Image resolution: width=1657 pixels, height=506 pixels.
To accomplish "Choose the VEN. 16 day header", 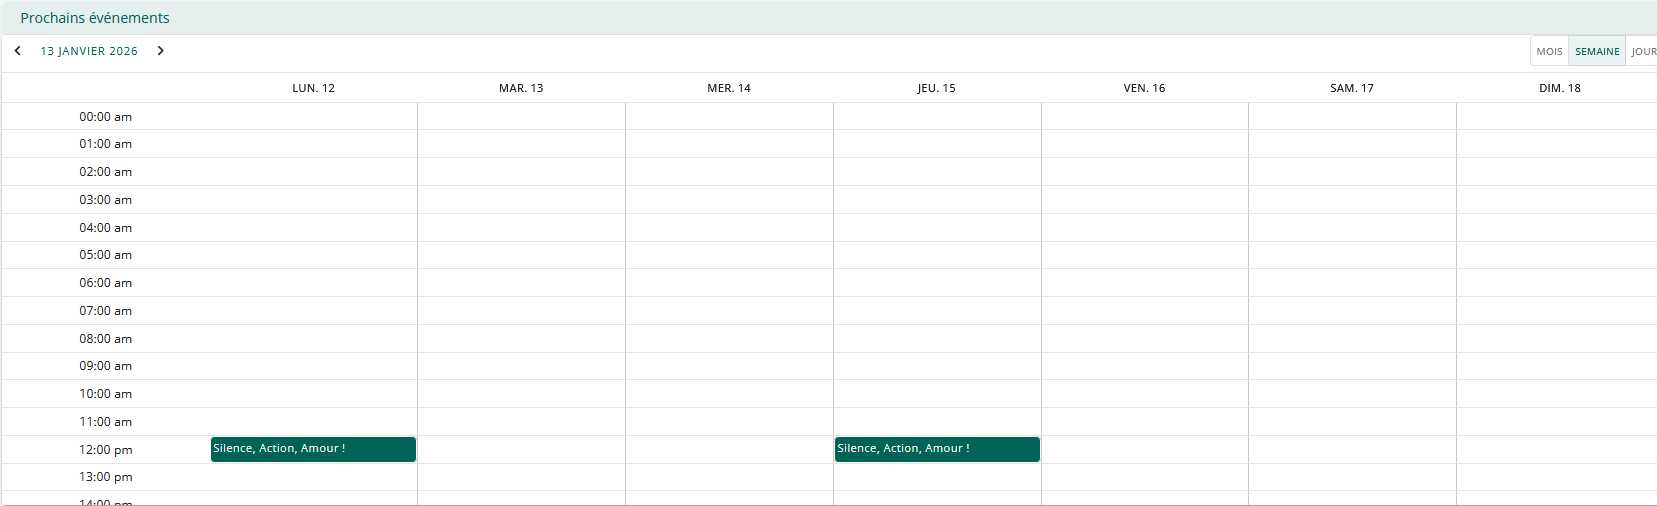I will pyautogui.click(x=1144, y=88).
